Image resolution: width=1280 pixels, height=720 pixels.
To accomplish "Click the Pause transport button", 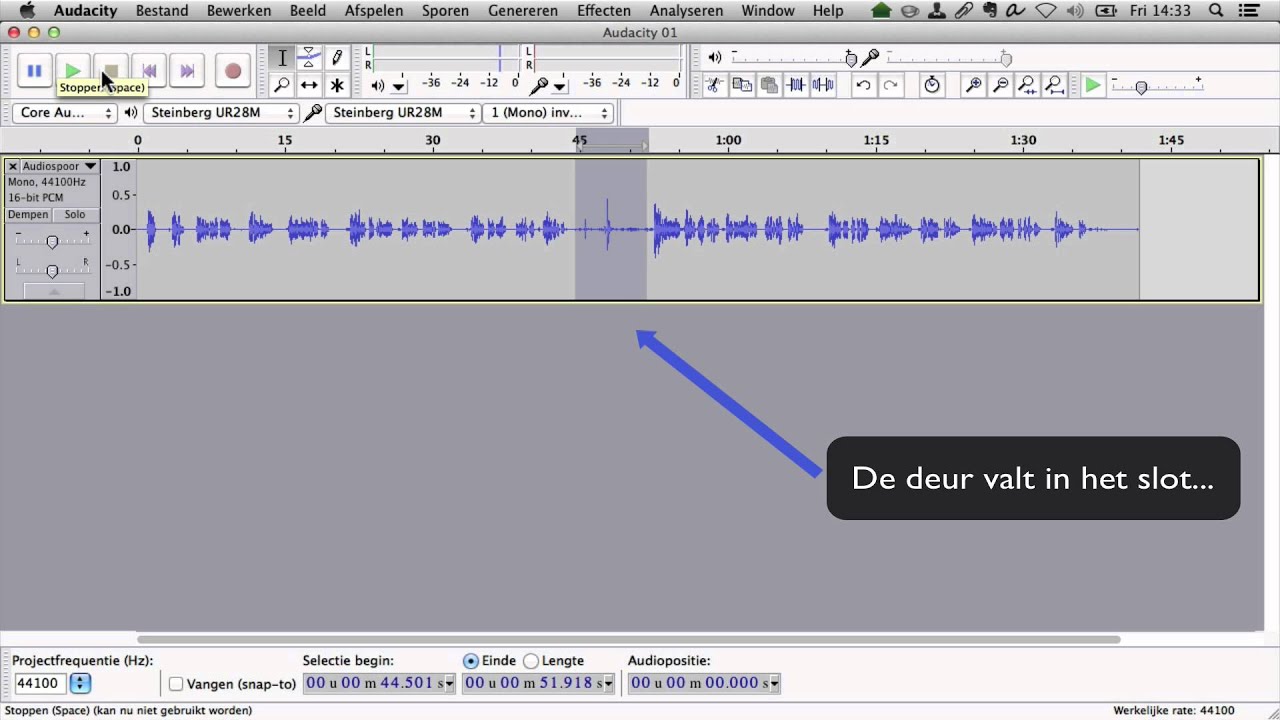I will coord(34,71).
